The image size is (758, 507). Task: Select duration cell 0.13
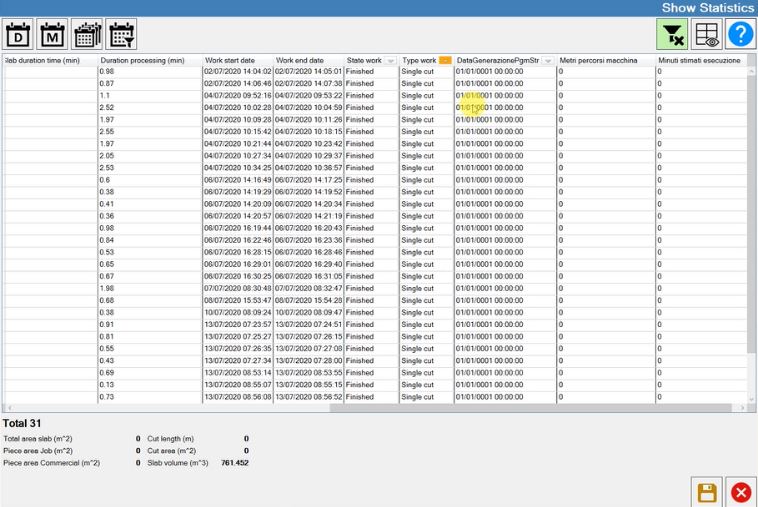150,385
